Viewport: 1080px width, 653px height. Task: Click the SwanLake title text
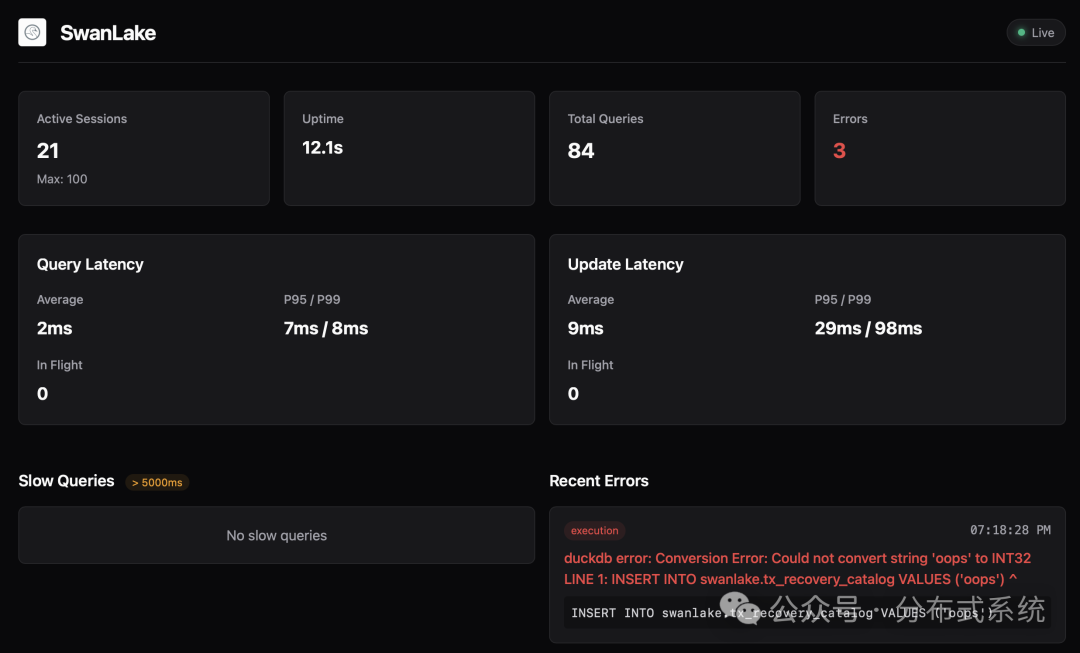click(x=107, y=33)
